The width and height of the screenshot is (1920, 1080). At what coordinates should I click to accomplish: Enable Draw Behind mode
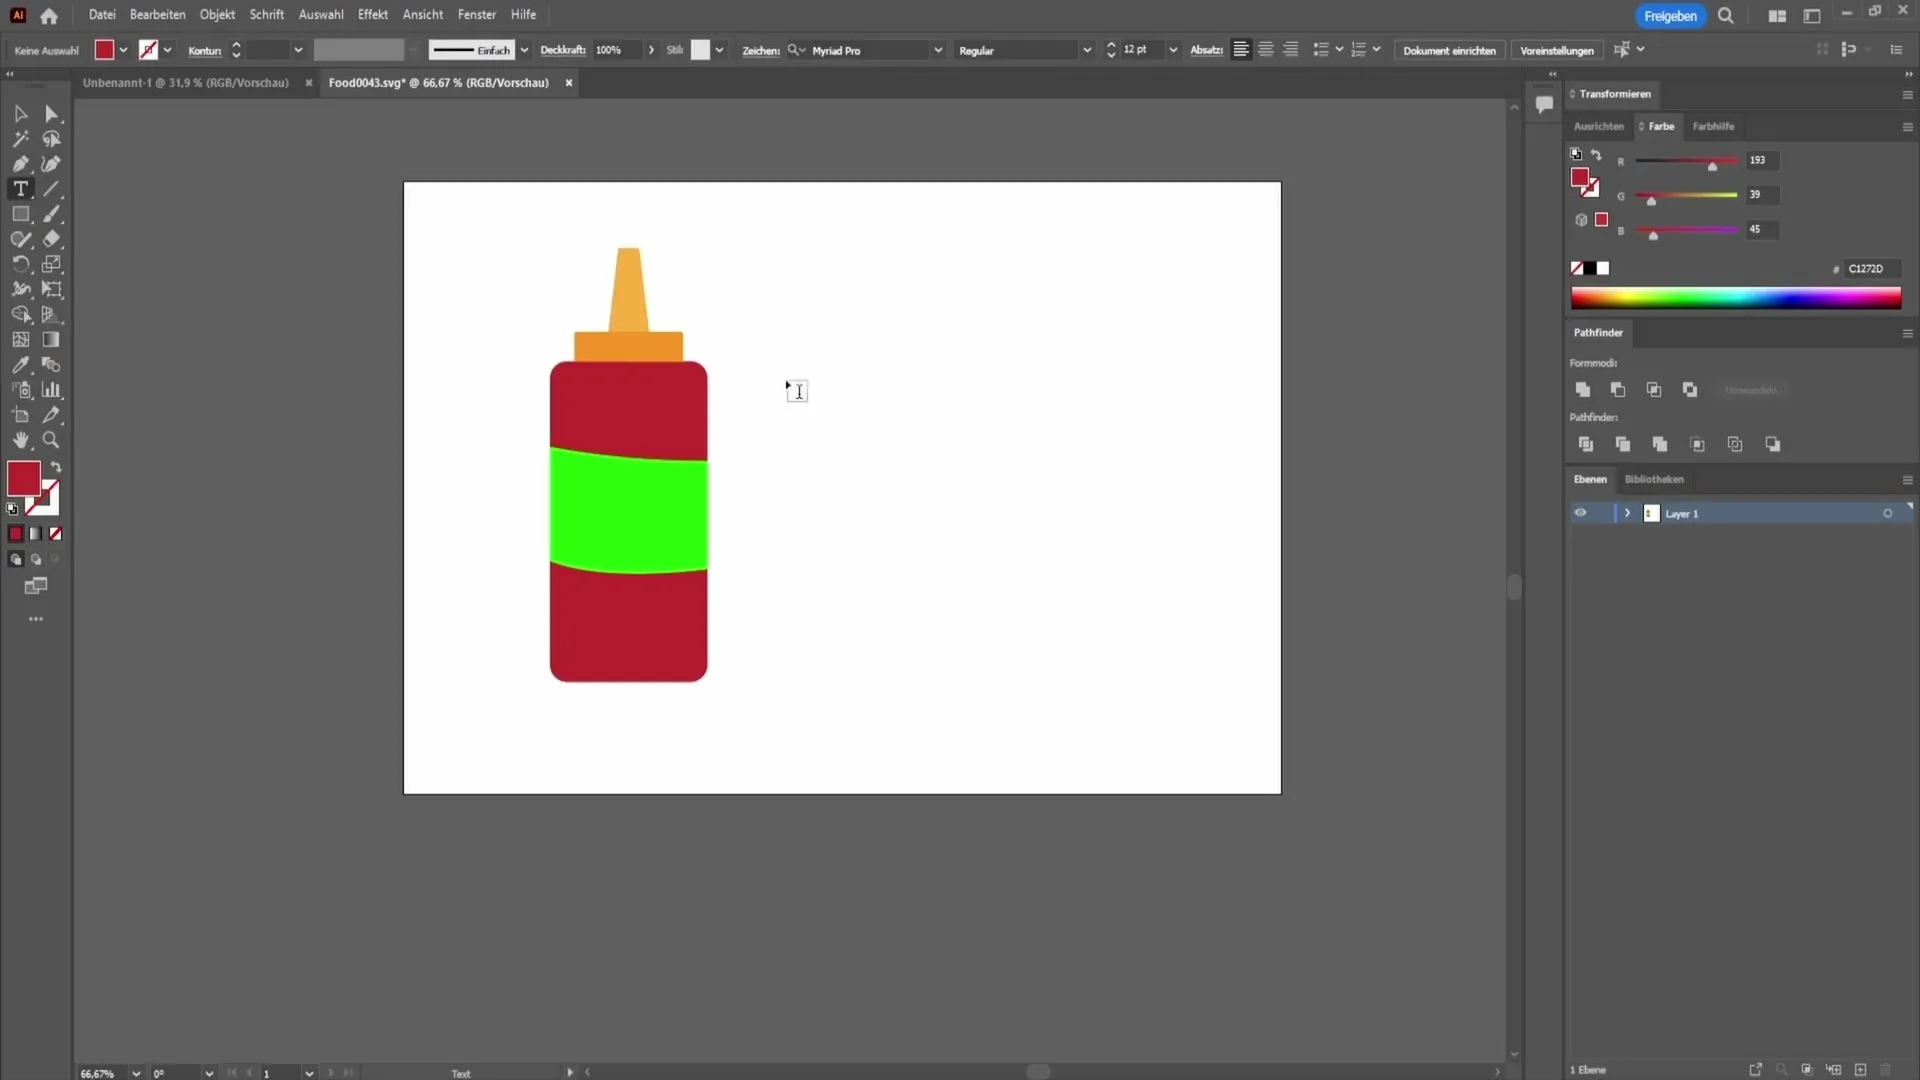[x=35, y=560]
